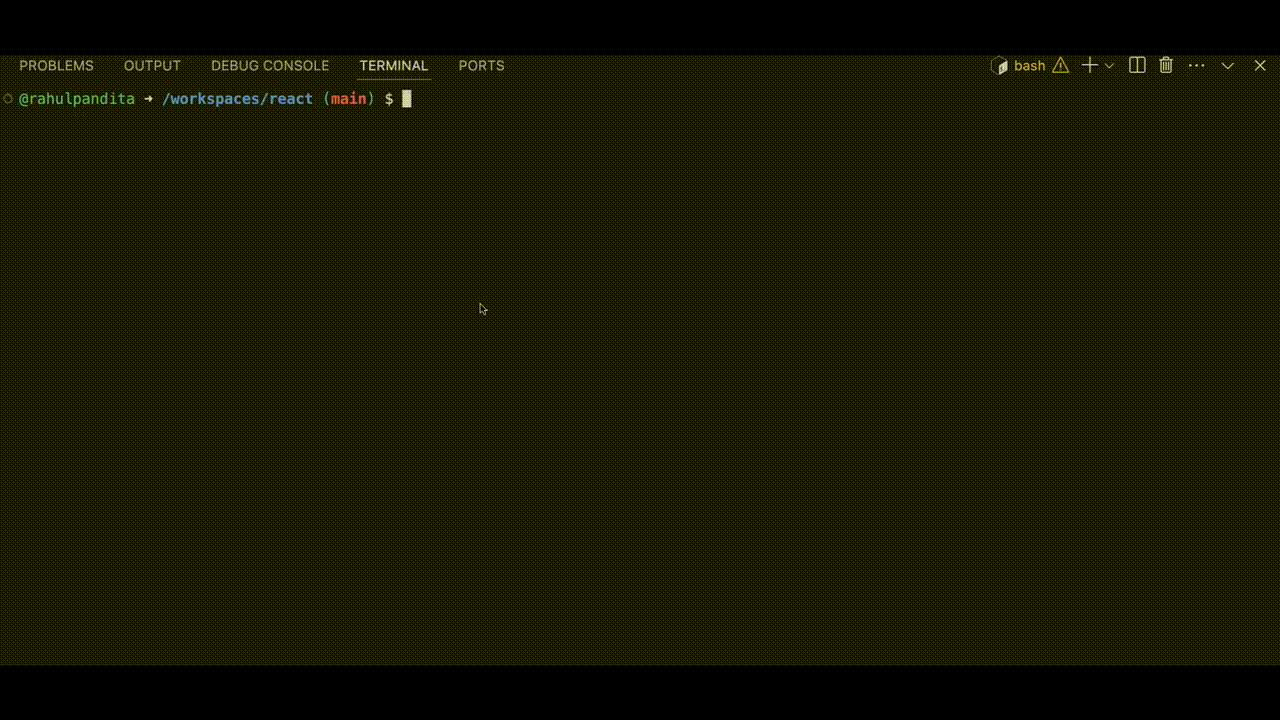
Task: Click the @rahulpandita username in the prompt
Action: tap(77, 99)
